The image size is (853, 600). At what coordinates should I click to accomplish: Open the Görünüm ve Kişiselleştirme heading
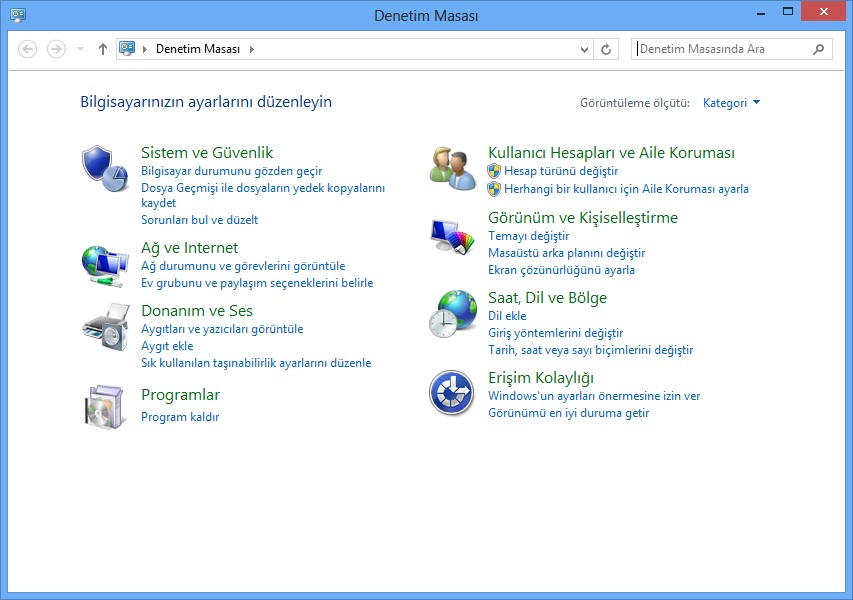coord(583,218)
